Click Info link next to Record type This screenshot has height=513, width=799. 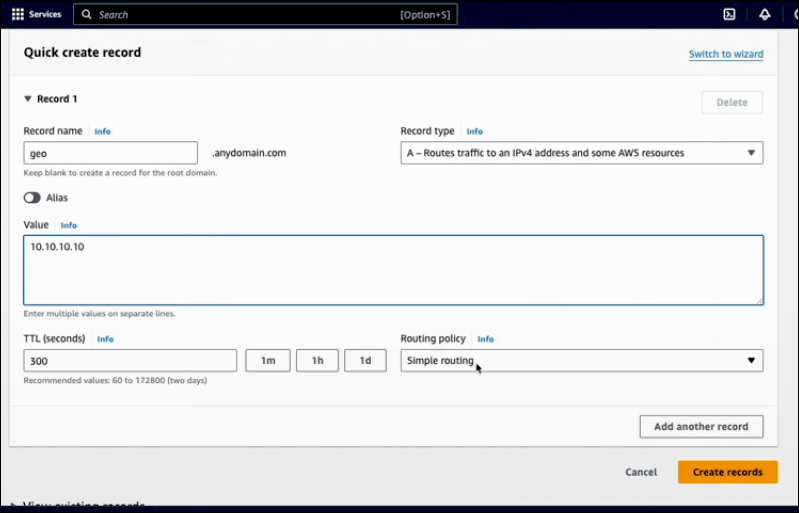[x=474, y=131]
